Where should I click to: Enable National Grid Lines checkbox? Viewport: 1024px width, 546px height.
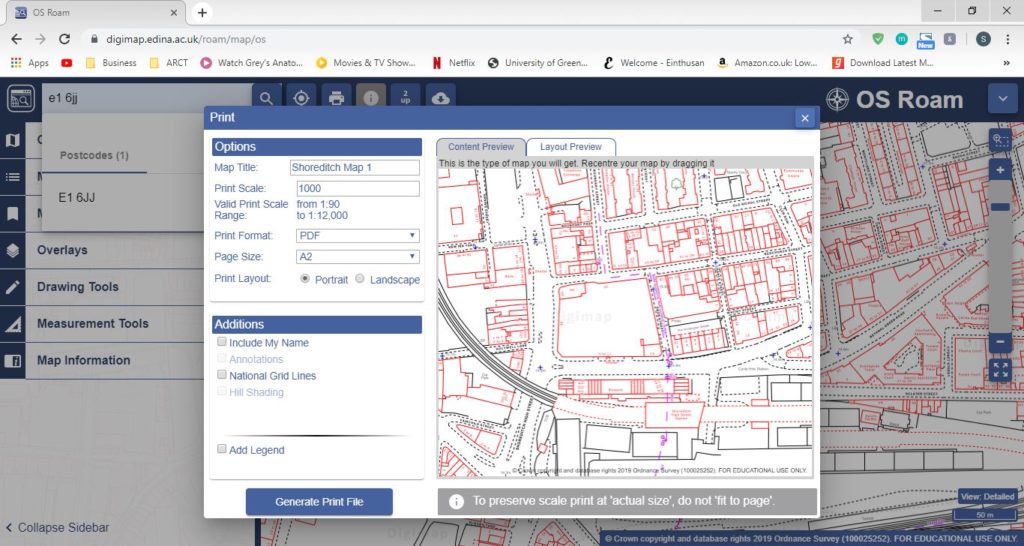pyautogui.click(x=222, y=375)
